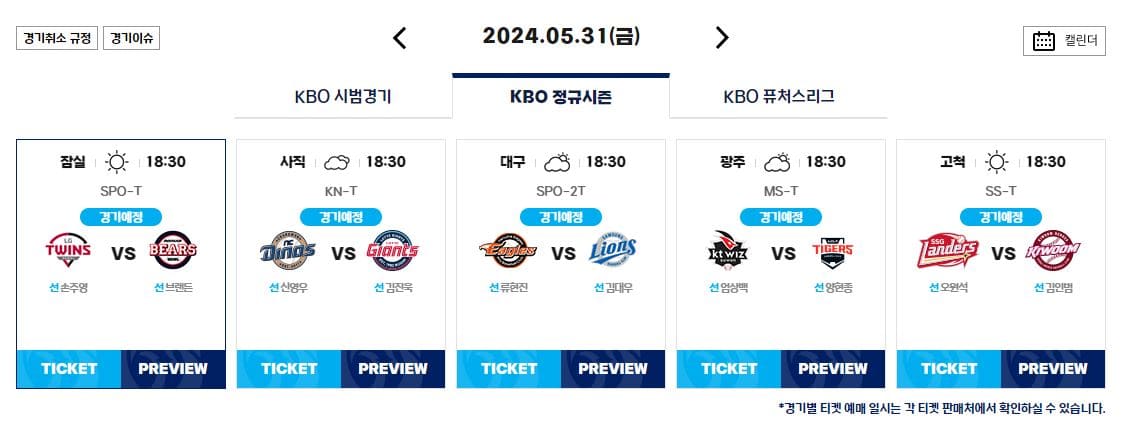Screen dimensions: 1130x430
Task: Click the Doosan Bears team logo
Action: pyautogui.click(x=173, y=251)
